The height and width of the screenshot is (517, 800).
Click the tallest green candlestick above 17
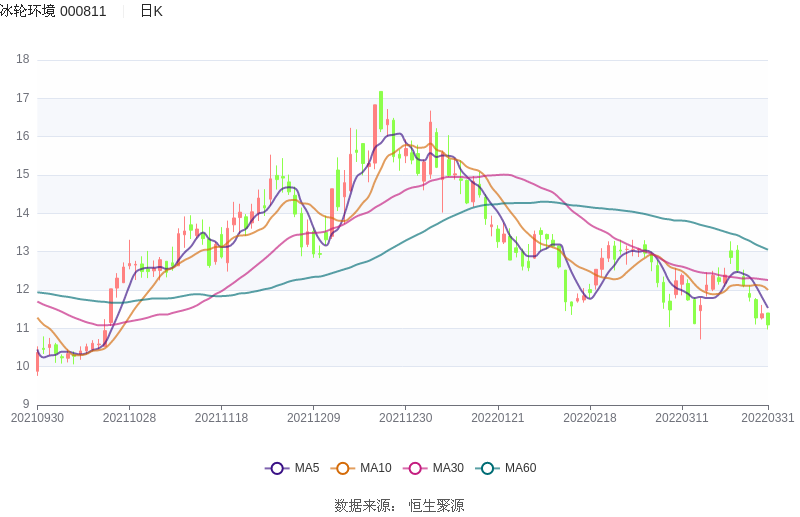pyautogui.click(x=381, y=108)
